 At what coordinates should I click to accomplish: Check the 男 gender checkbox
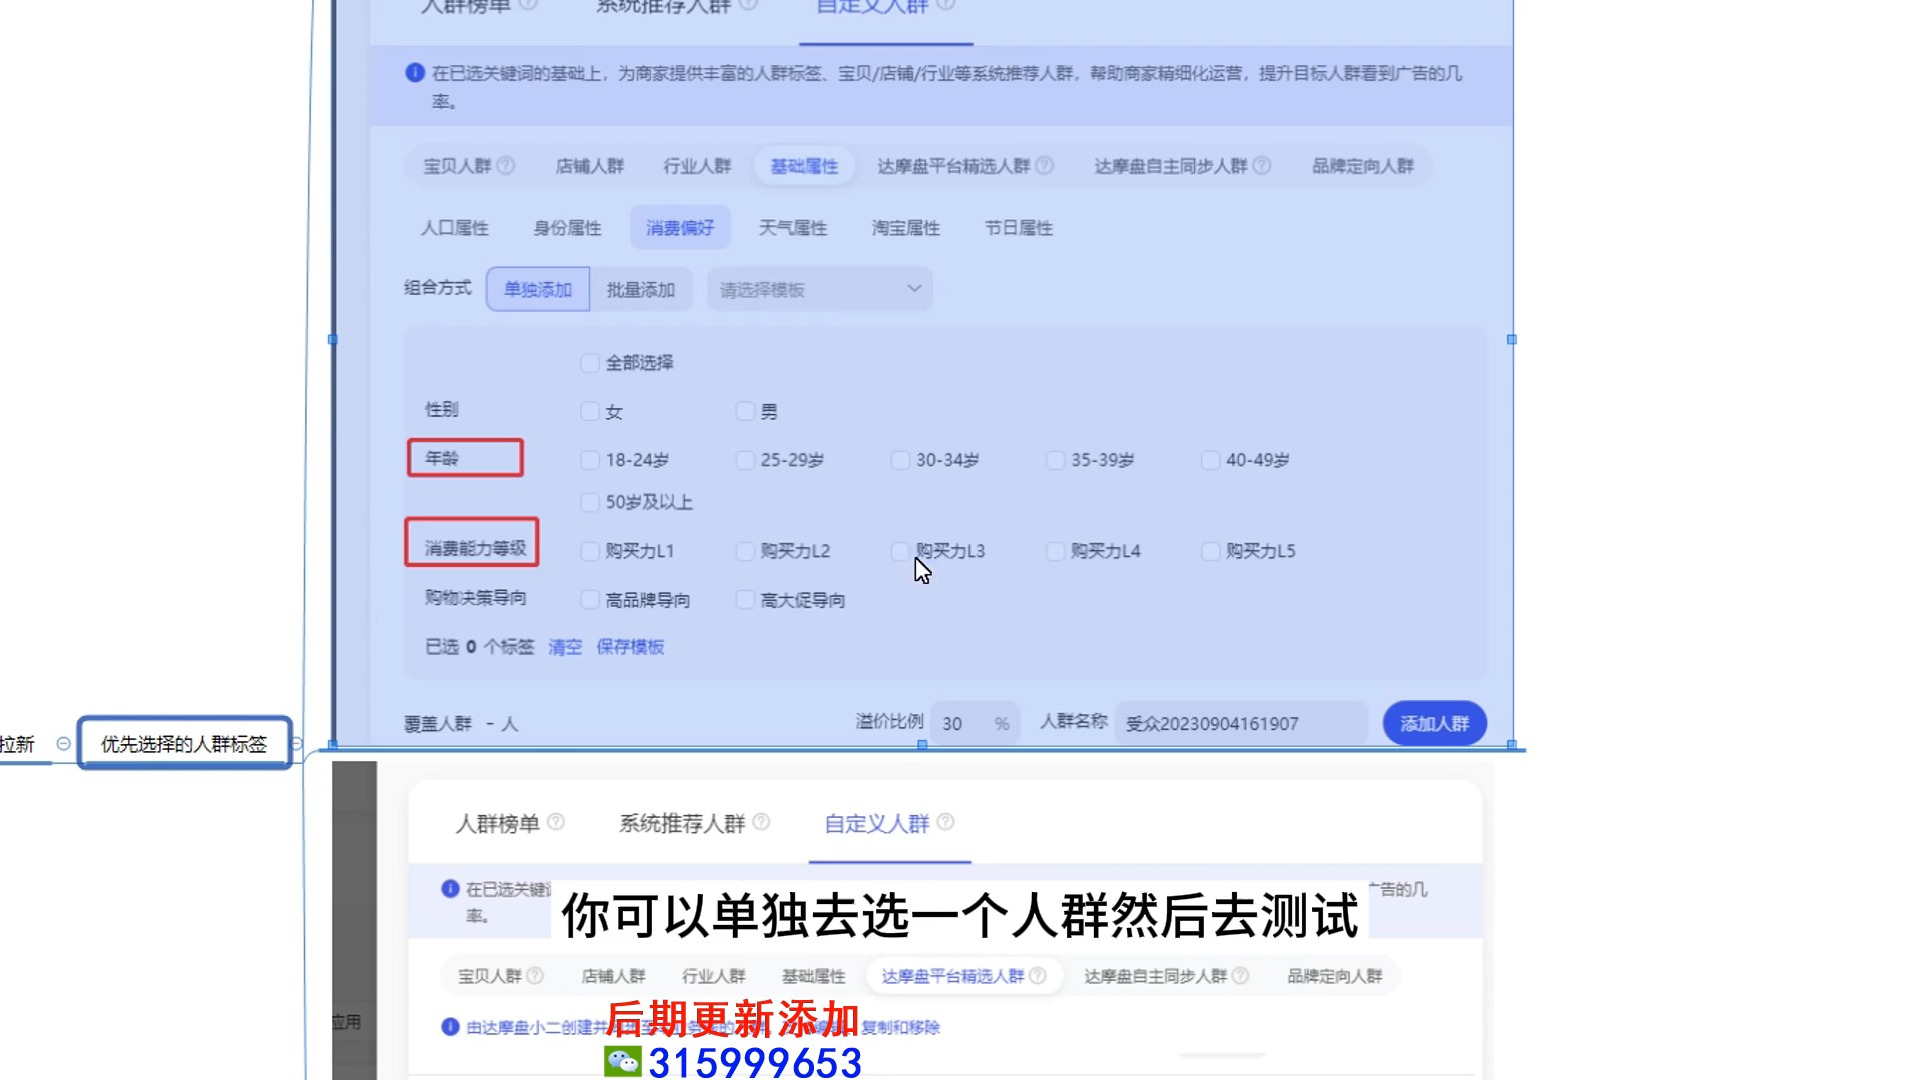[745, 411]
